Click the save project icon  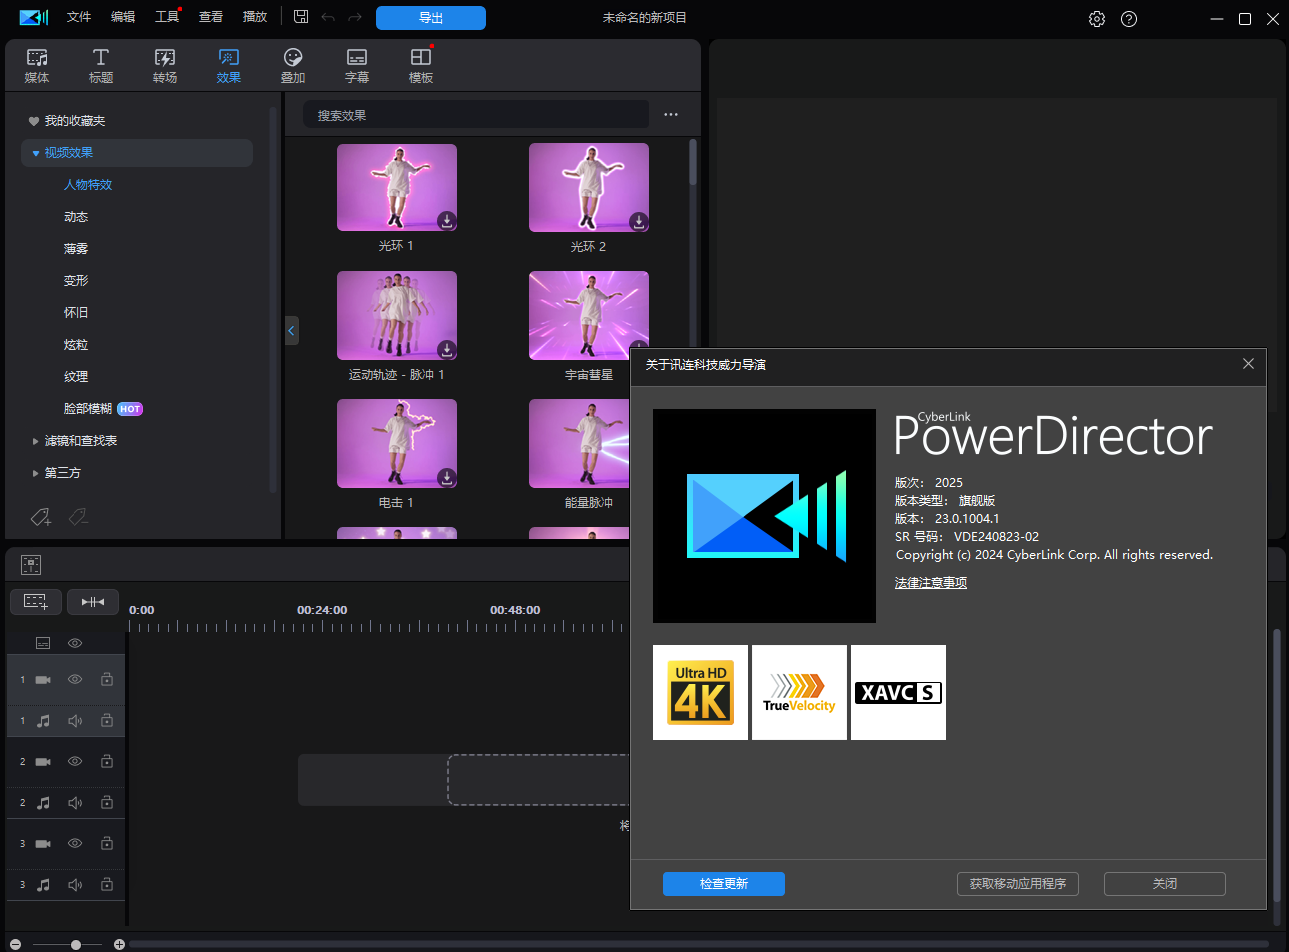point(301,17)
